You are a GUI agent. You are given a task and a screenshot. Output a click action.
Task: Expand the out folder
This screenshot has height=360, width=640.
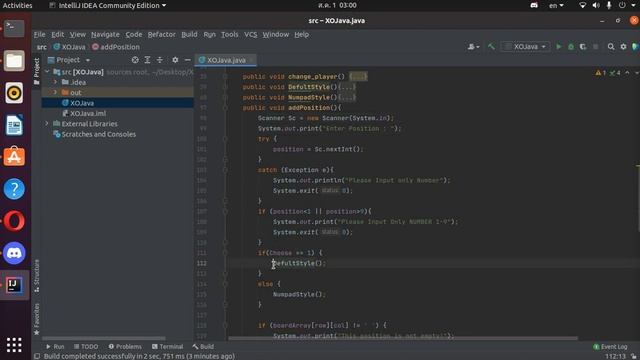click(x=56, y=93)
